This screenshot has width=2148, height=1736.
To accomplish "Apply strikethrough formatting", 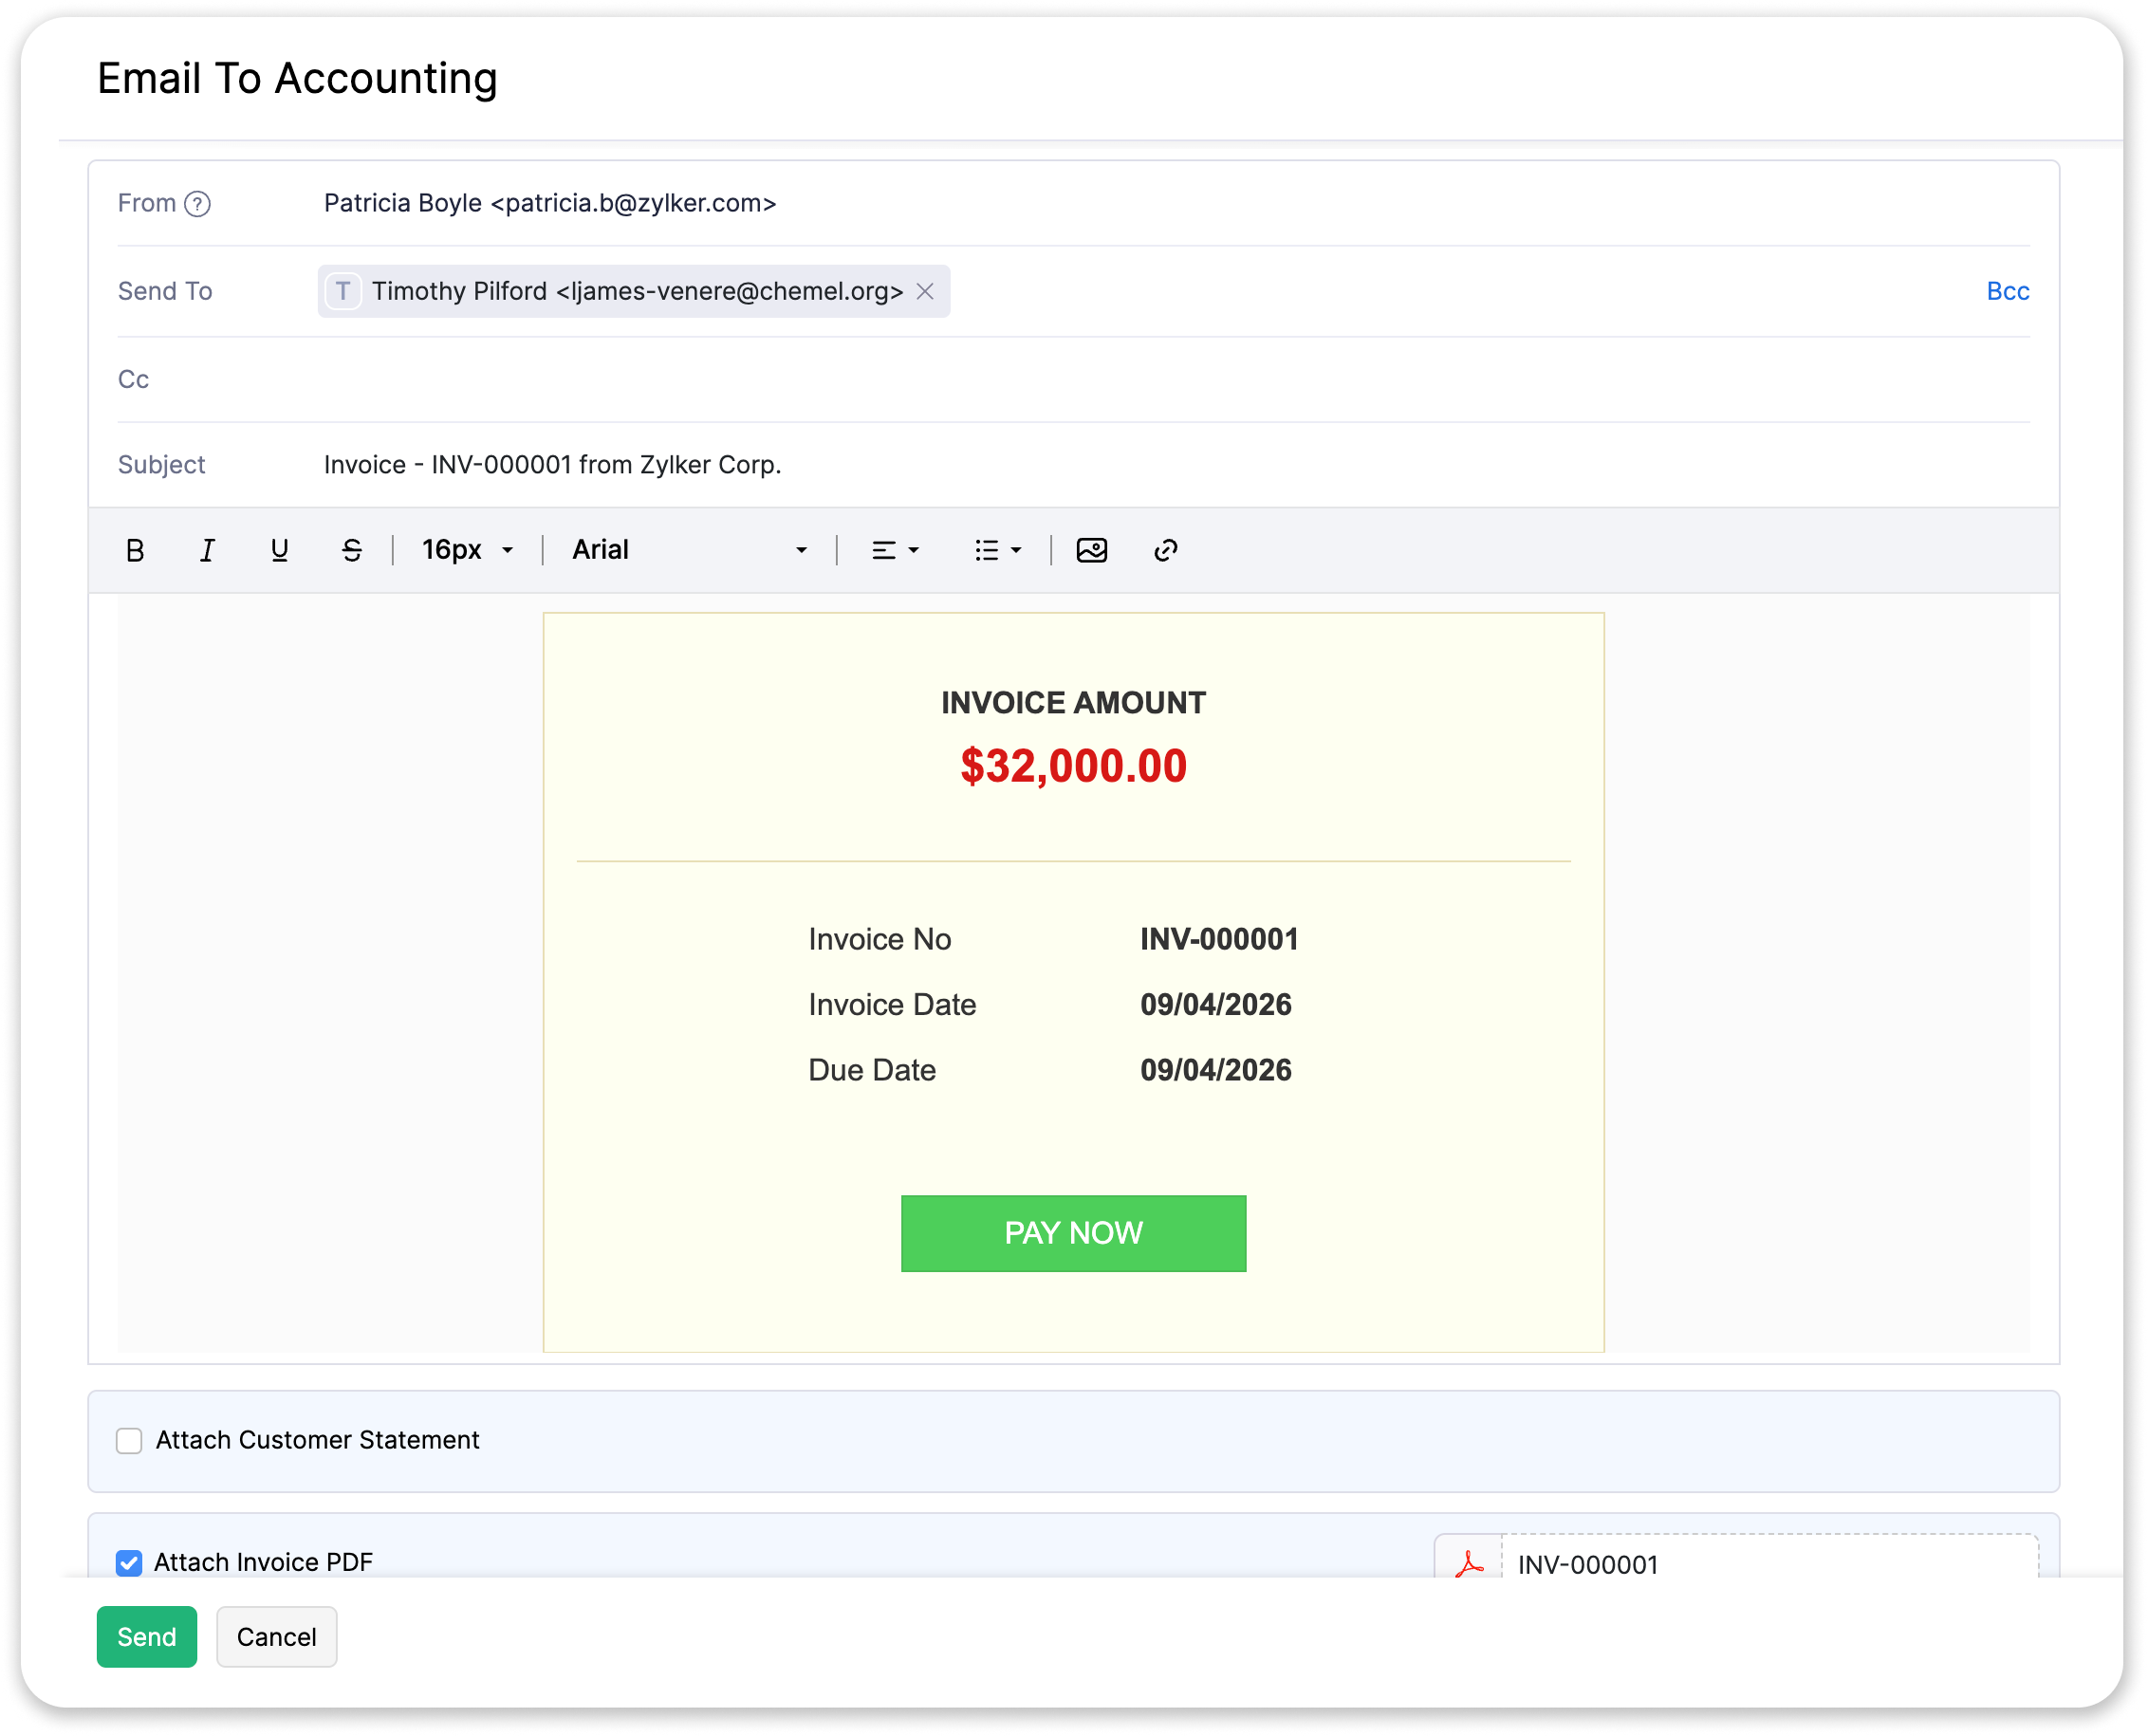I will [x=351, y=550].
